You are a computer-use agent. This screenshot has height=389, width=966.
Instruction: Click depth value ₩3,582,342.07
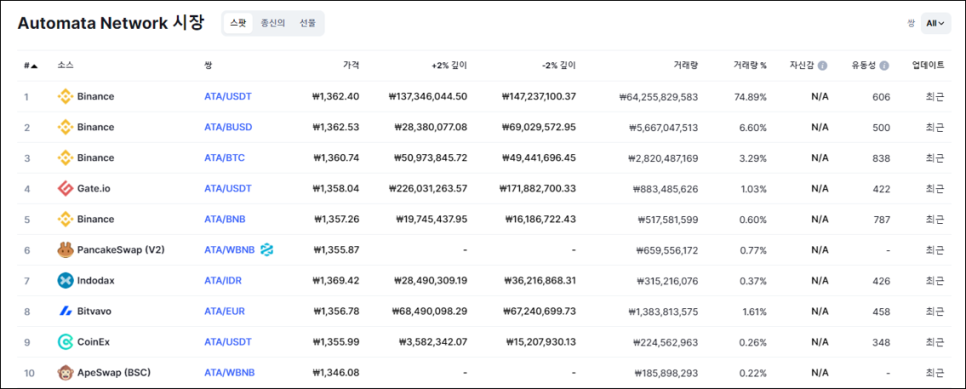(433, 342)
